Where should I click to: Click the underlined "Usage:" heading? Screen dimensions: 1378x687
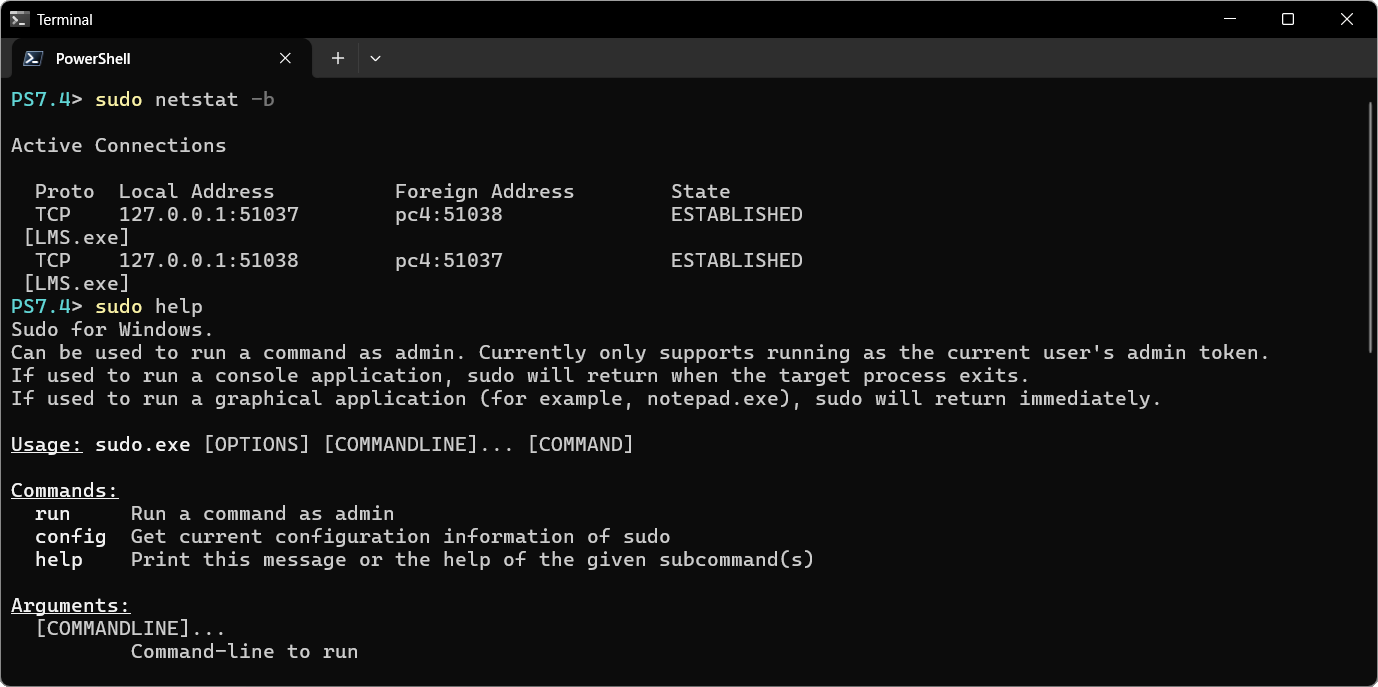[x=46, y=444]
